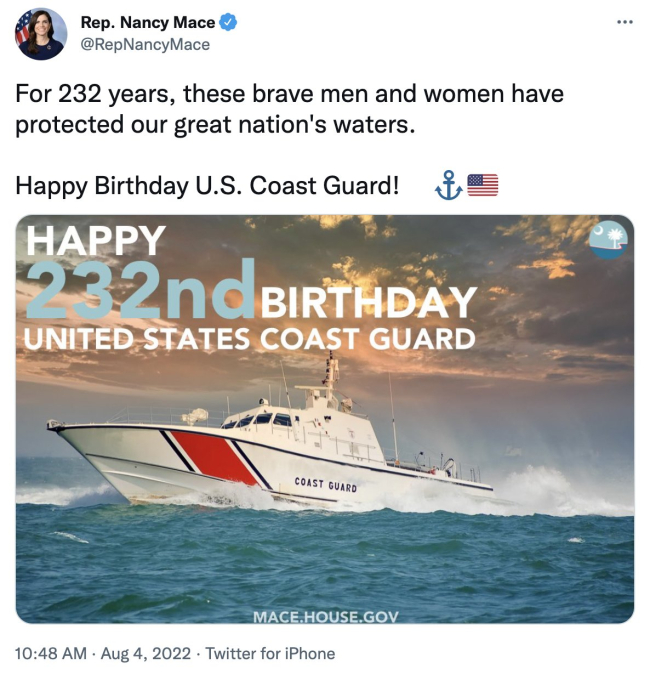Click the large light-blue 232nd text

click(138, 290)
